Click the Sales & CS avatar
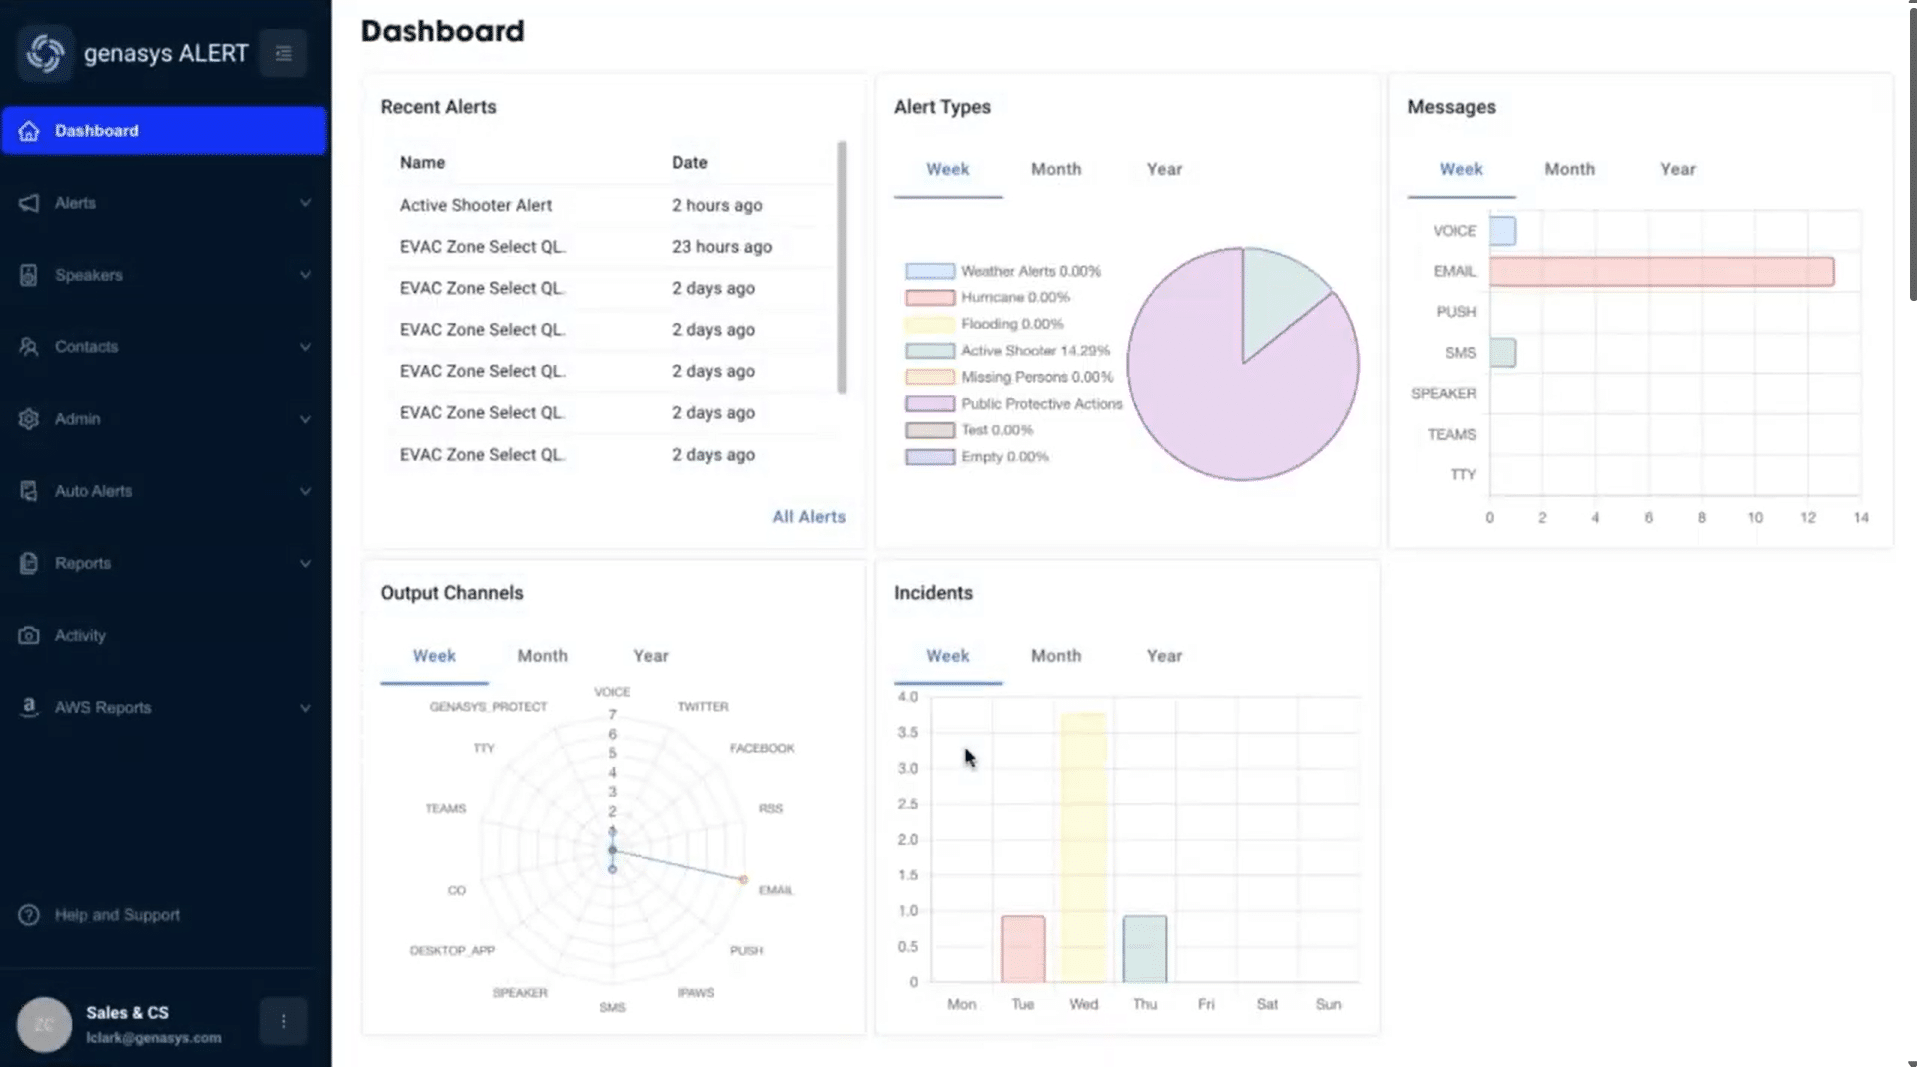Screen dimensions: 1917x1067 point(44,1024)
